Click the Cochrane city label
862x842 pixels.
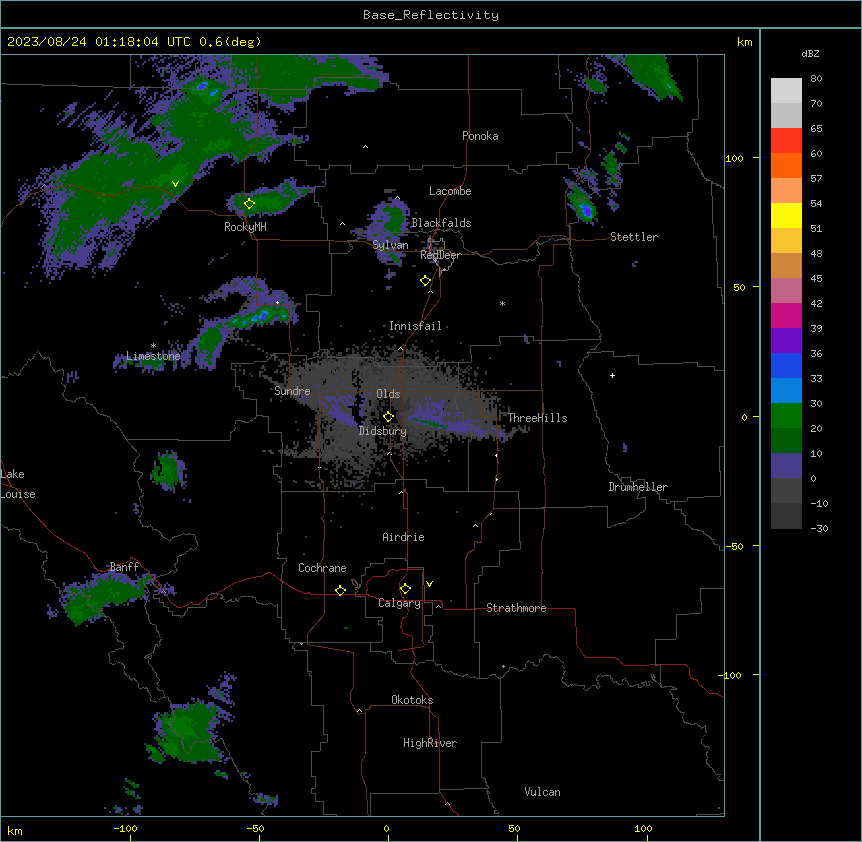click(x=322, y=568)
